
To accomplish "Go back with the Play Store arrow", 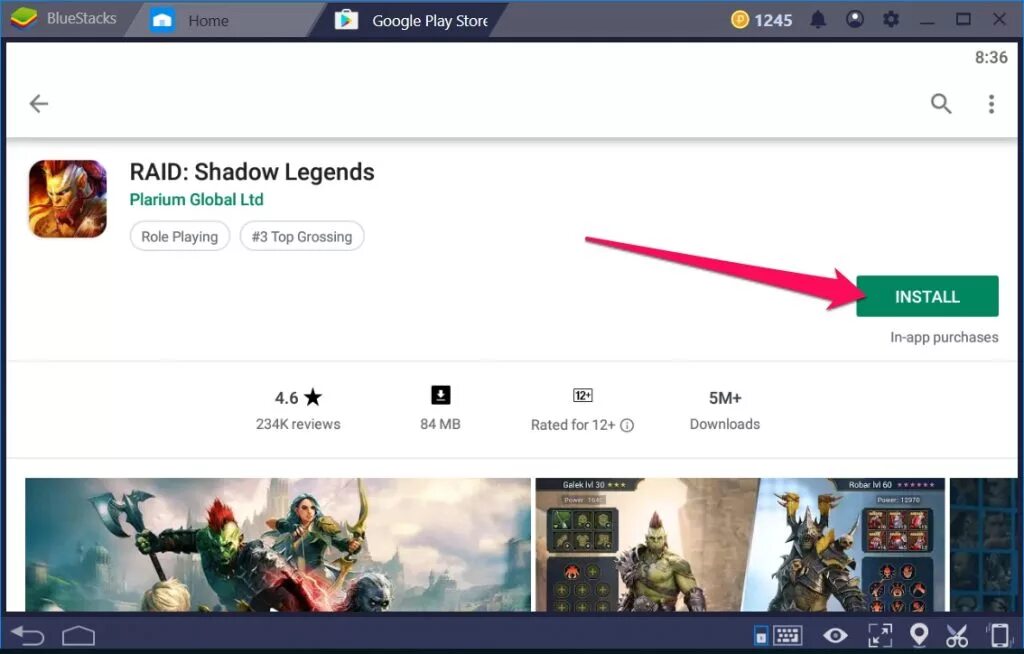I will (x=39, y=103).
